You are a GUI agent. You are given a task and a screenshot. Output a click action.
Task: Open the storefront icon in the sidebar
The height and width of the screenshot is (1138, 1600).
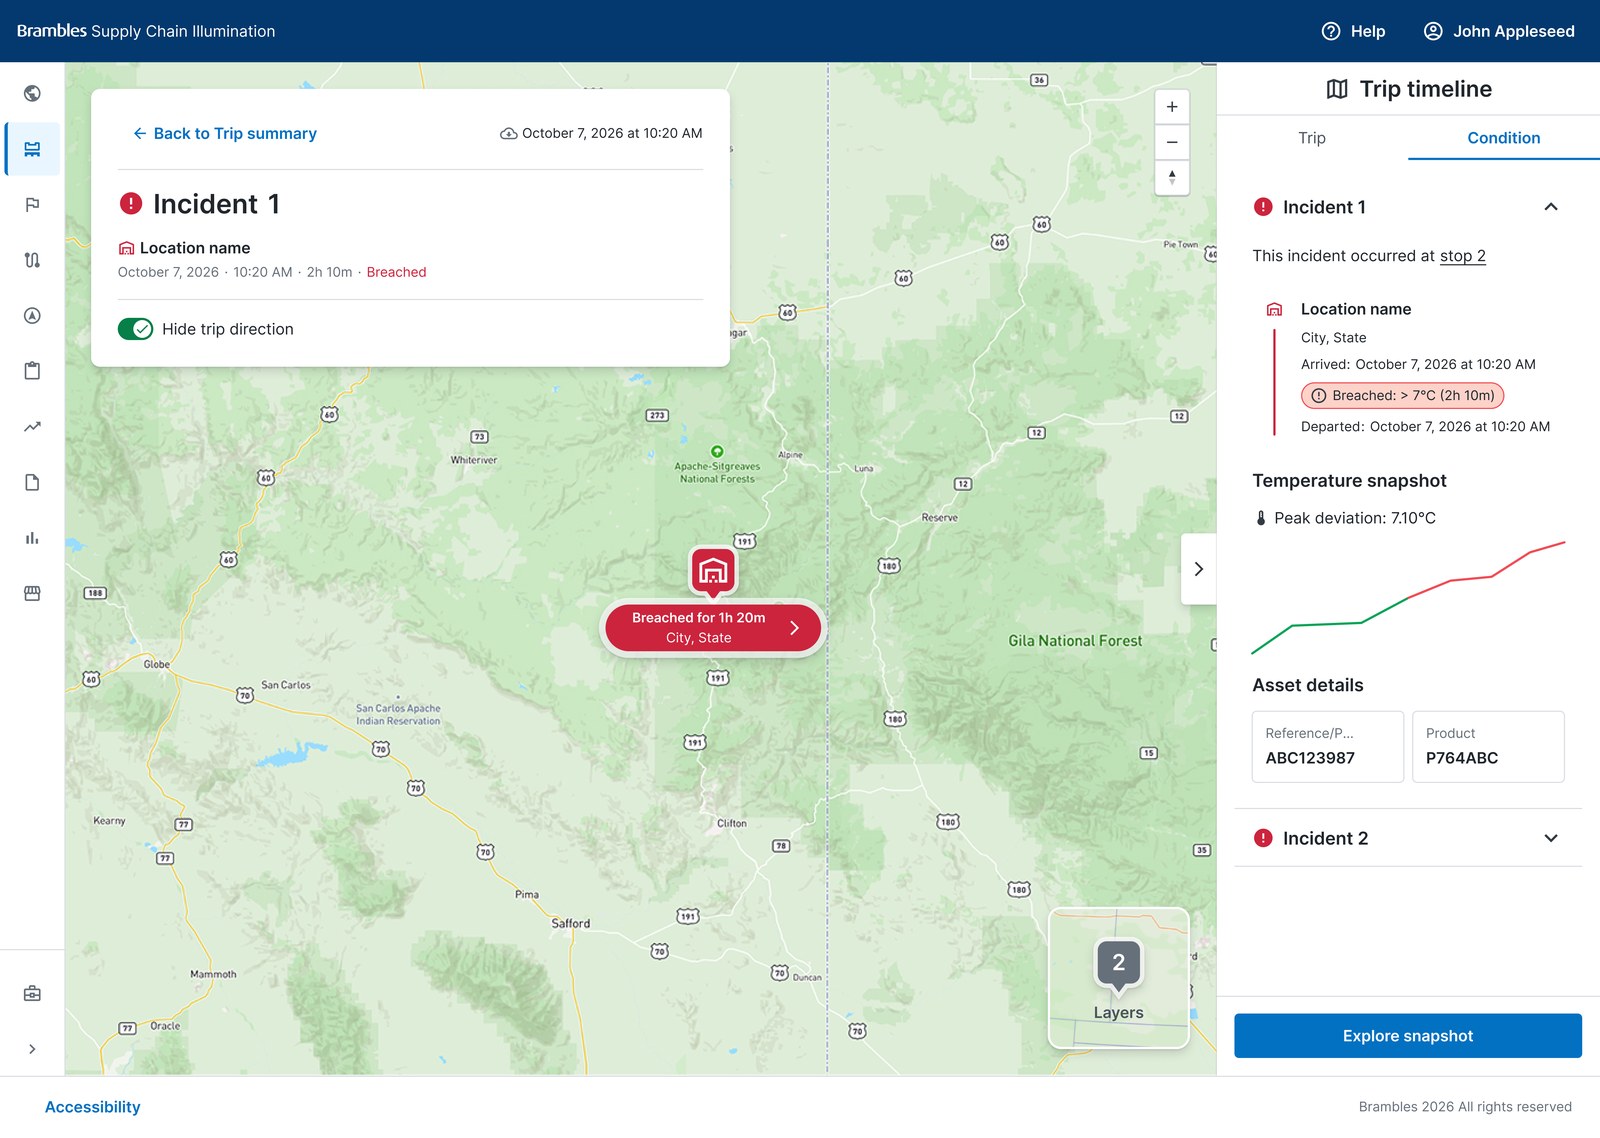click(x=32, y=594)
